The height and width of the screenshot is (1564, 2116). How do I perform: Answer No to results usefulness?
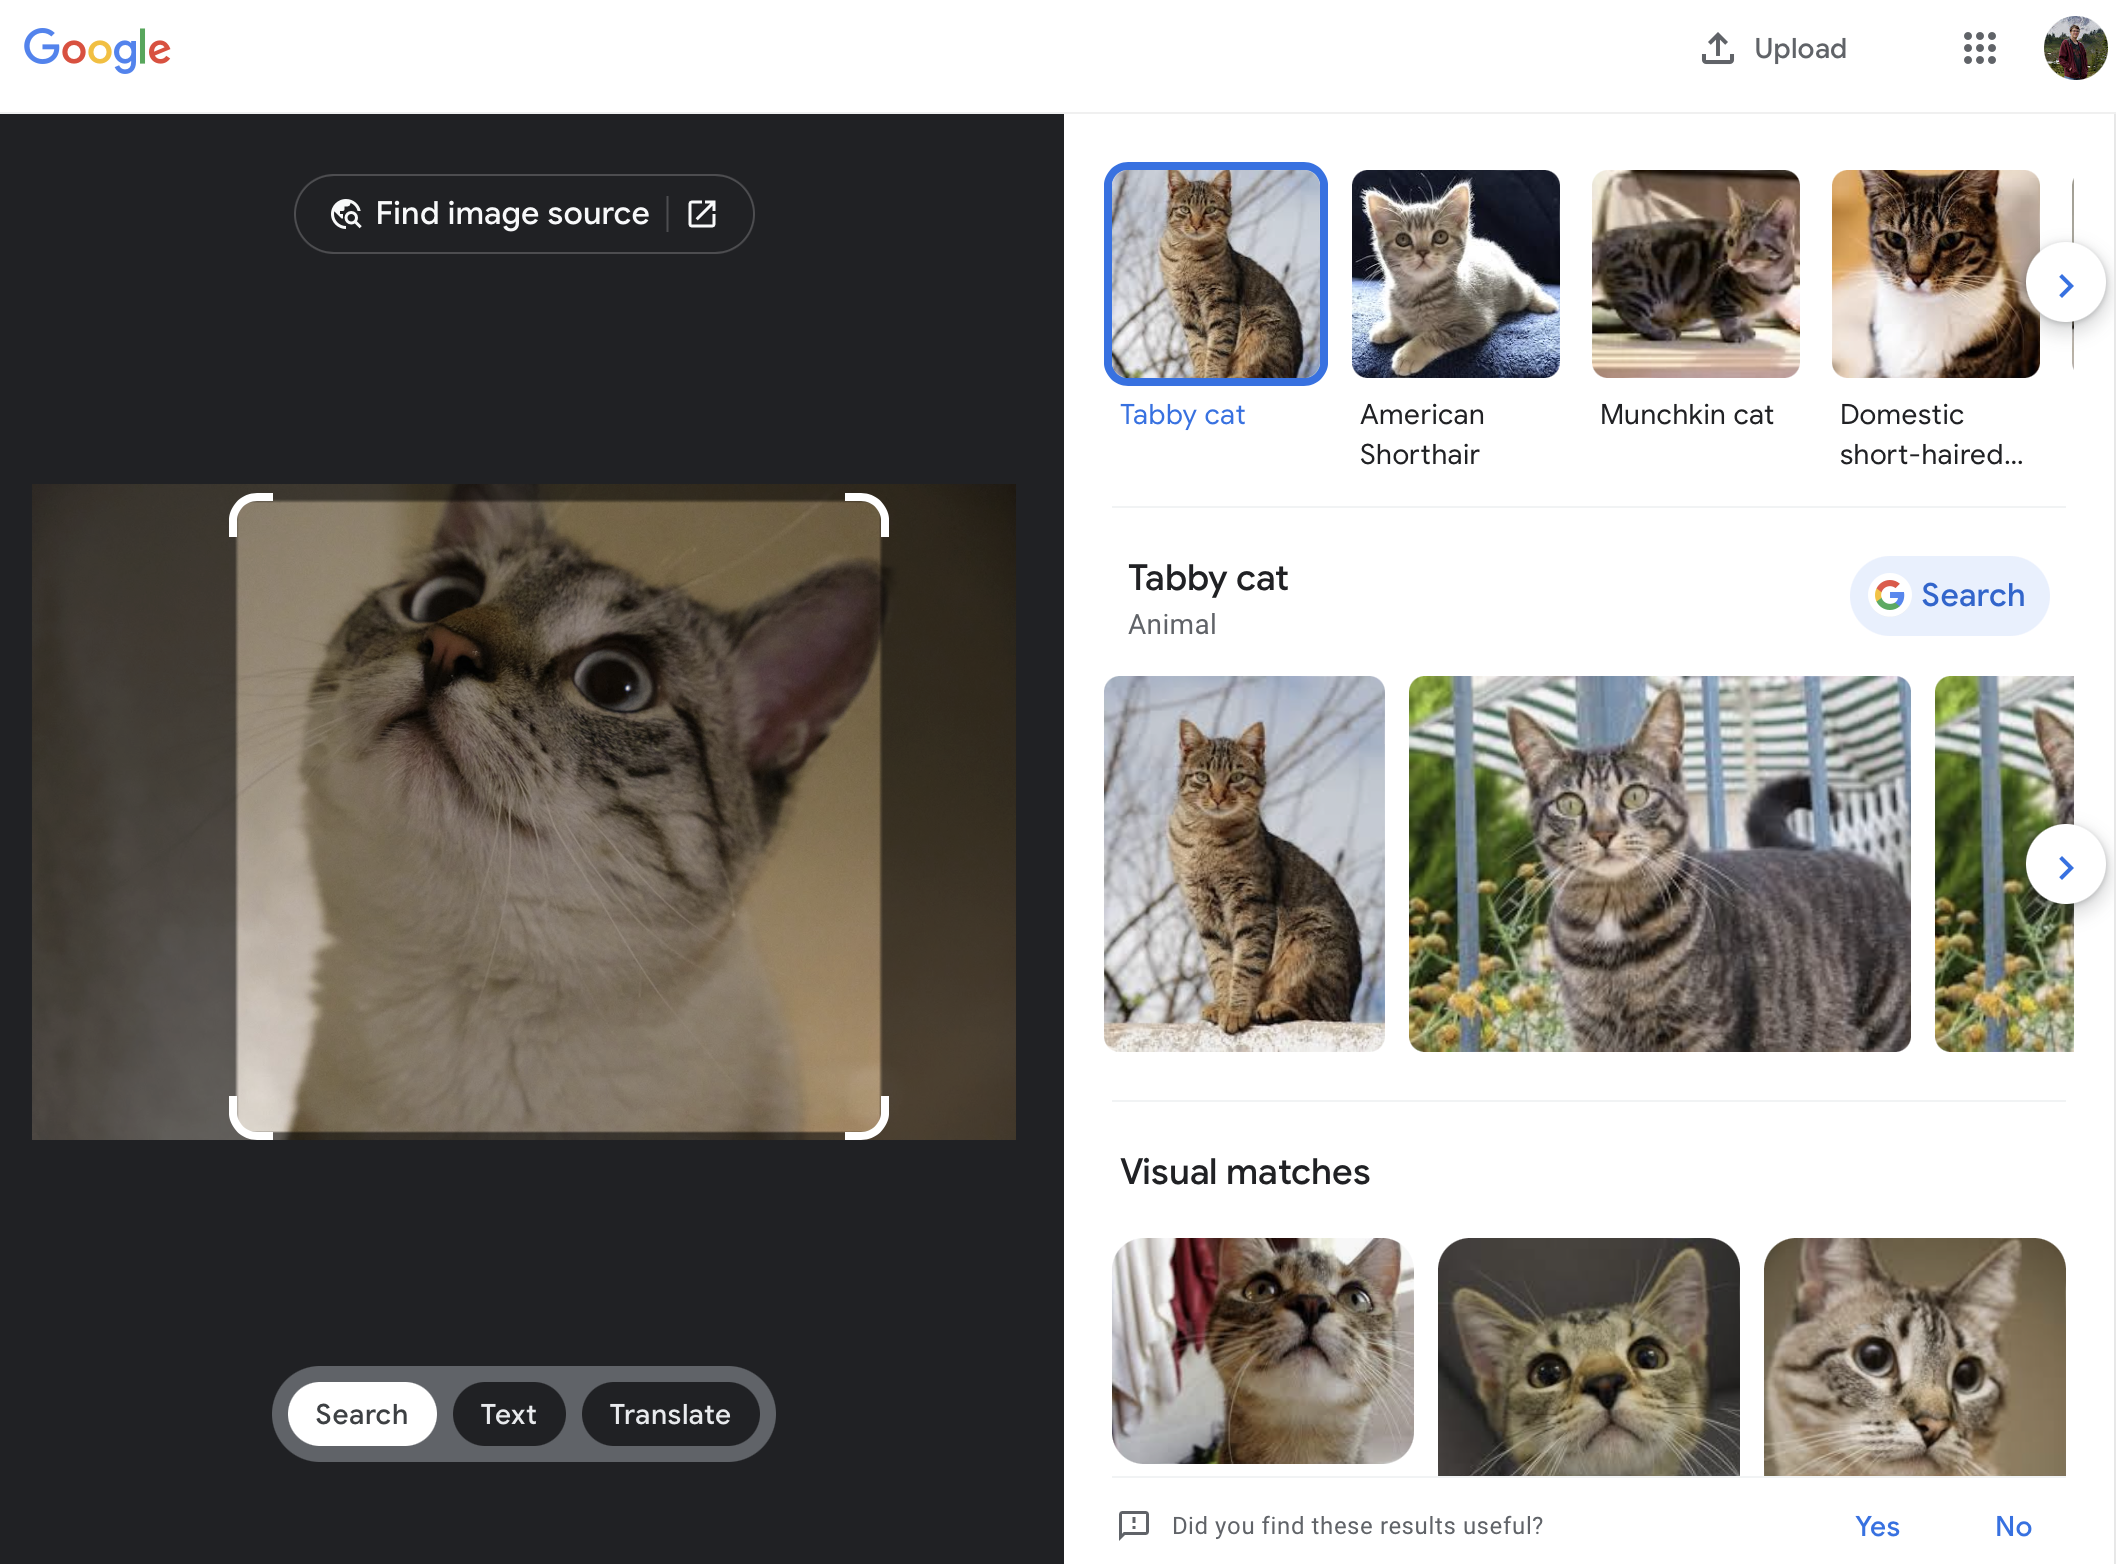point(2013,1525)
